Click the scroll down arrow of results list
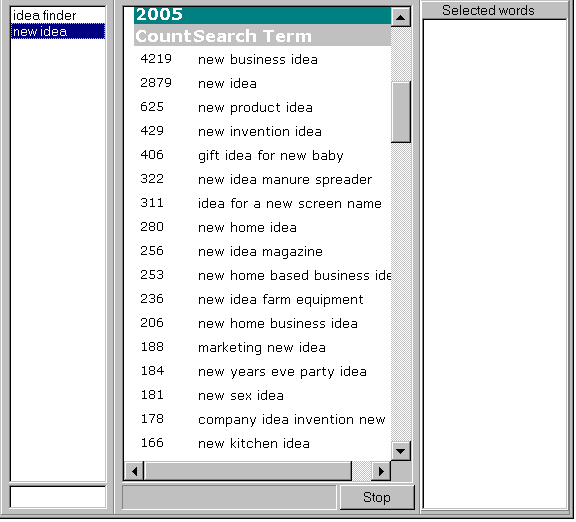Viewport: 576px width, 522px height. [x=400, y=451]
